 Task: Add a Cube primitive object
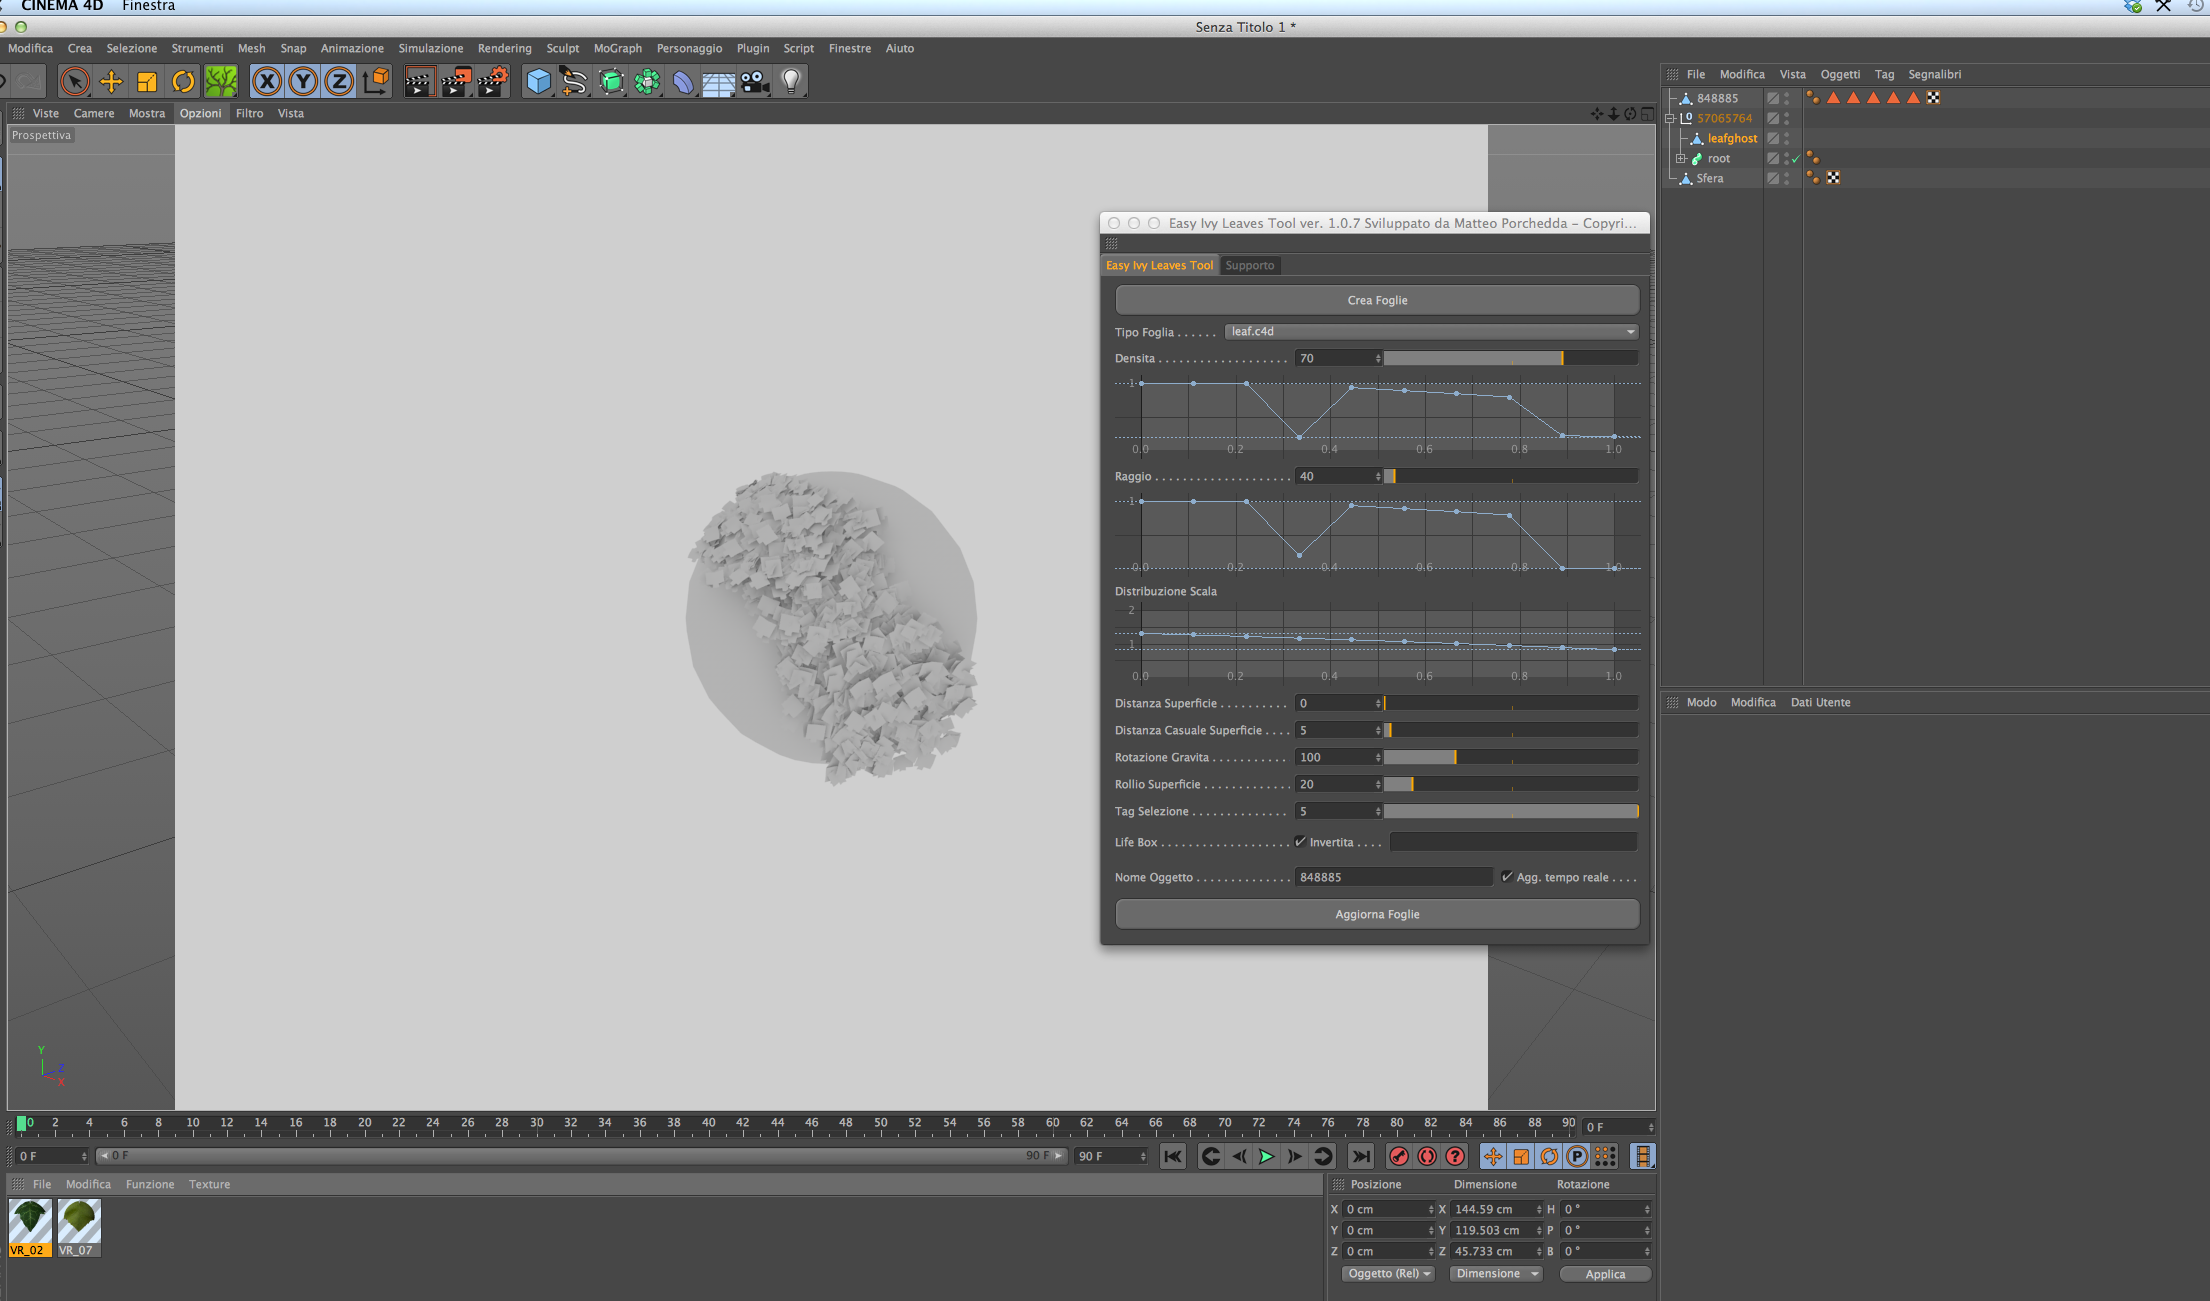pyautogui.click(x=538, y=82)
